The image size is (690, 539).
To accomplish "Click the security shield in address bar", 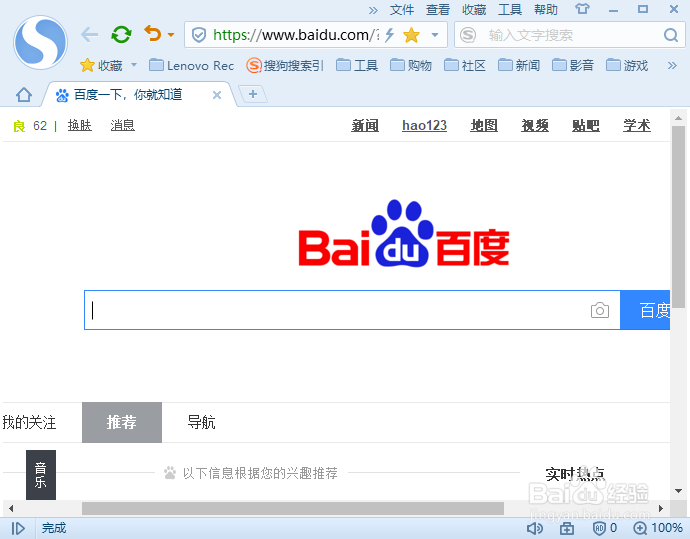I will coord(199,35).
